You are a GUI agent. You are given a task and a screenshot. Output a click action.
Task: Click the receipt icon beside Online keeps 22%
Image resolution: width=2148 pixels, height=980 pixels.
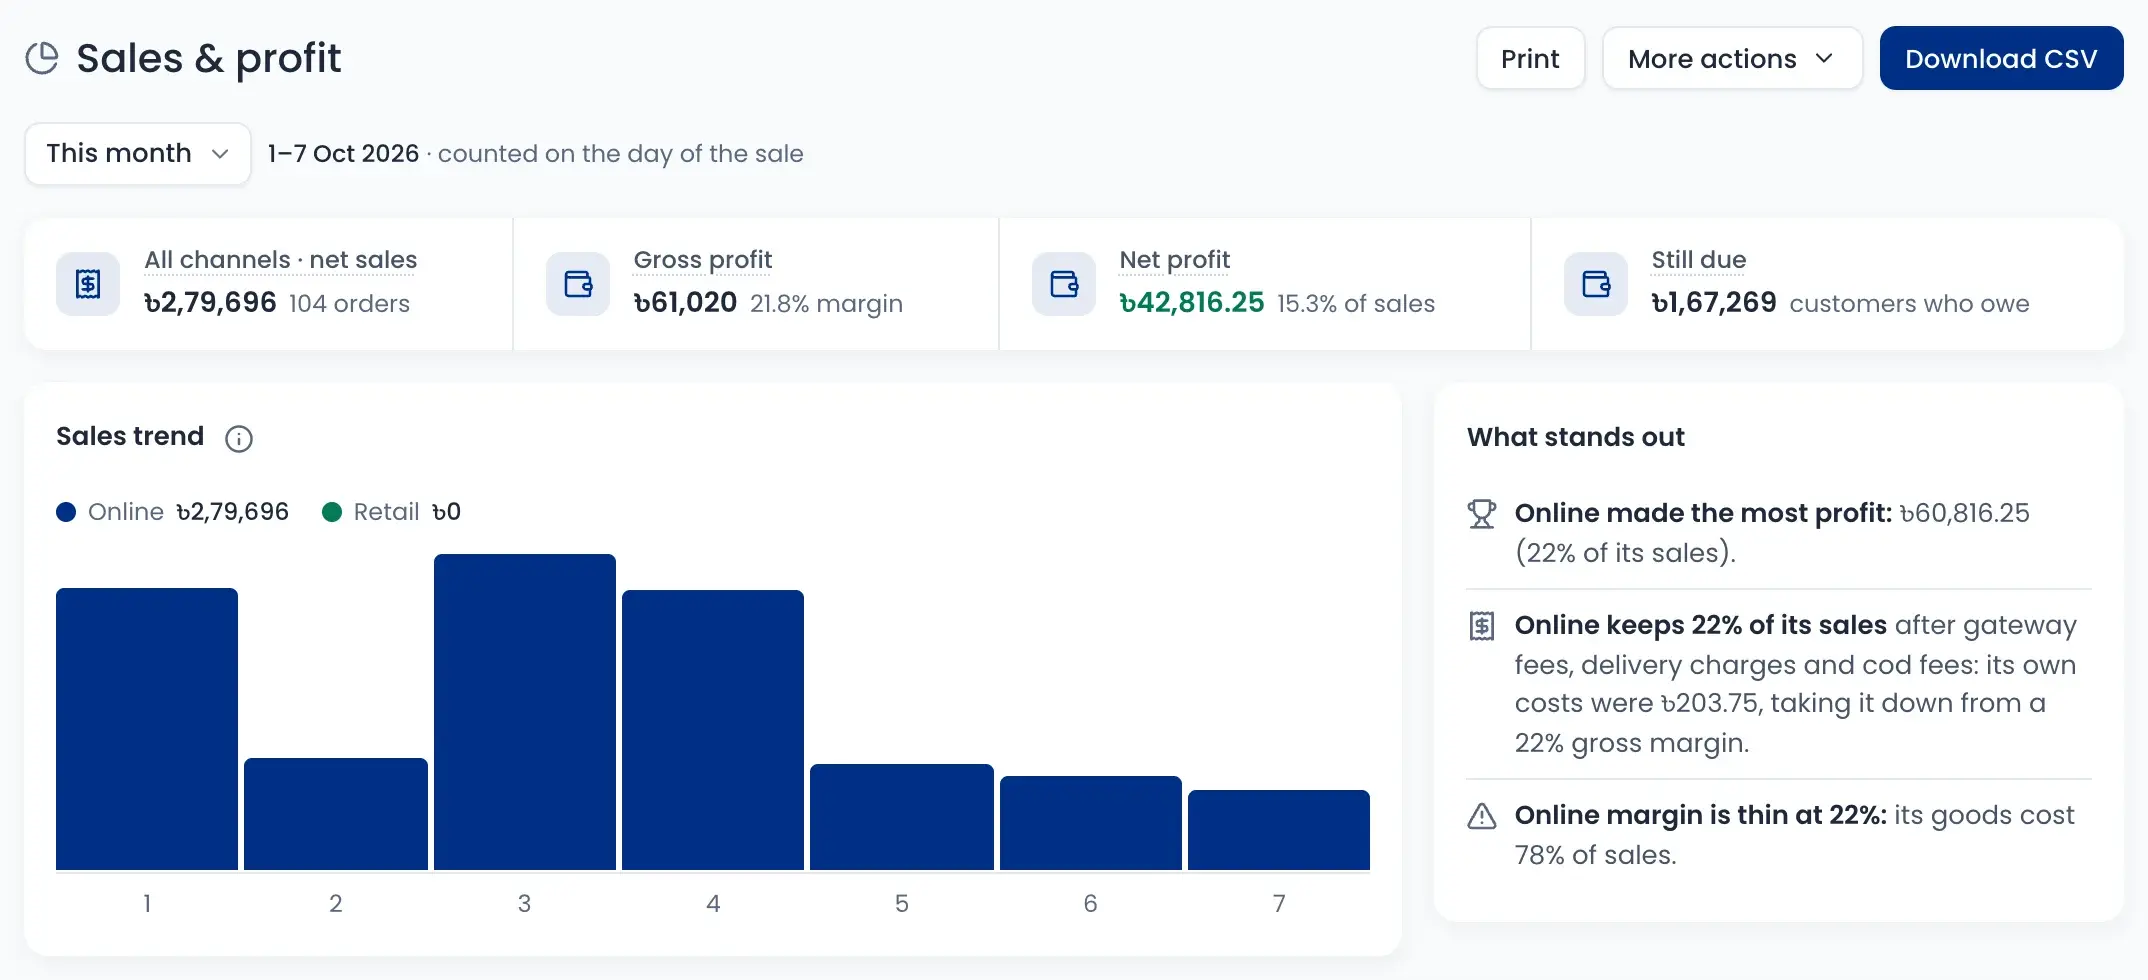click(x=1482, y=626)
